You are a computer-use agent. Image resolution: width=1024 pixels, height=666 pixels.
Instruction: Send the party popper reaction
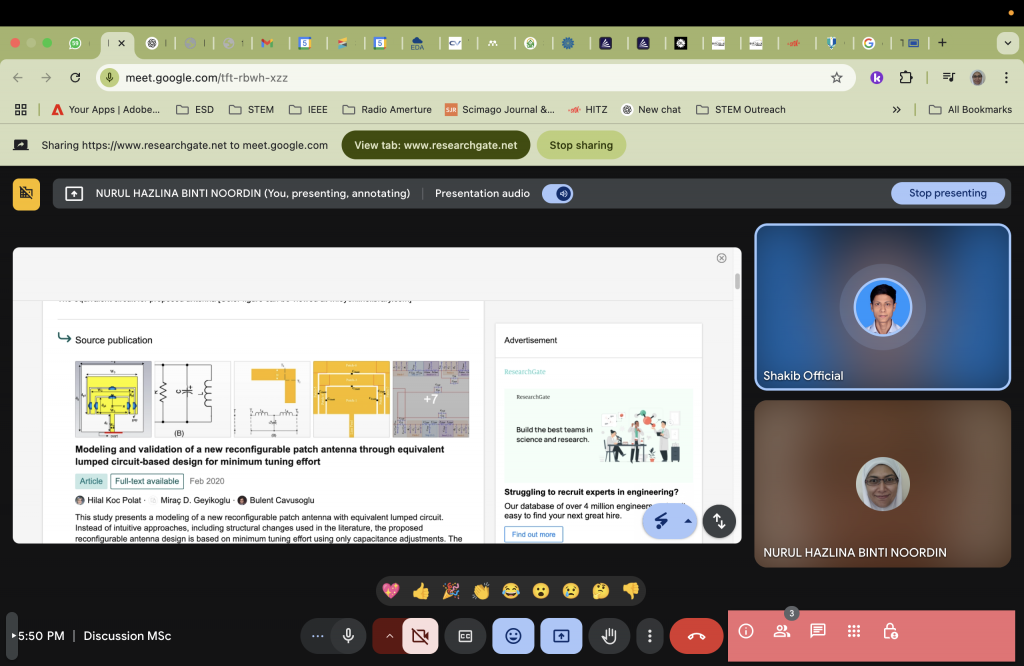451,591
